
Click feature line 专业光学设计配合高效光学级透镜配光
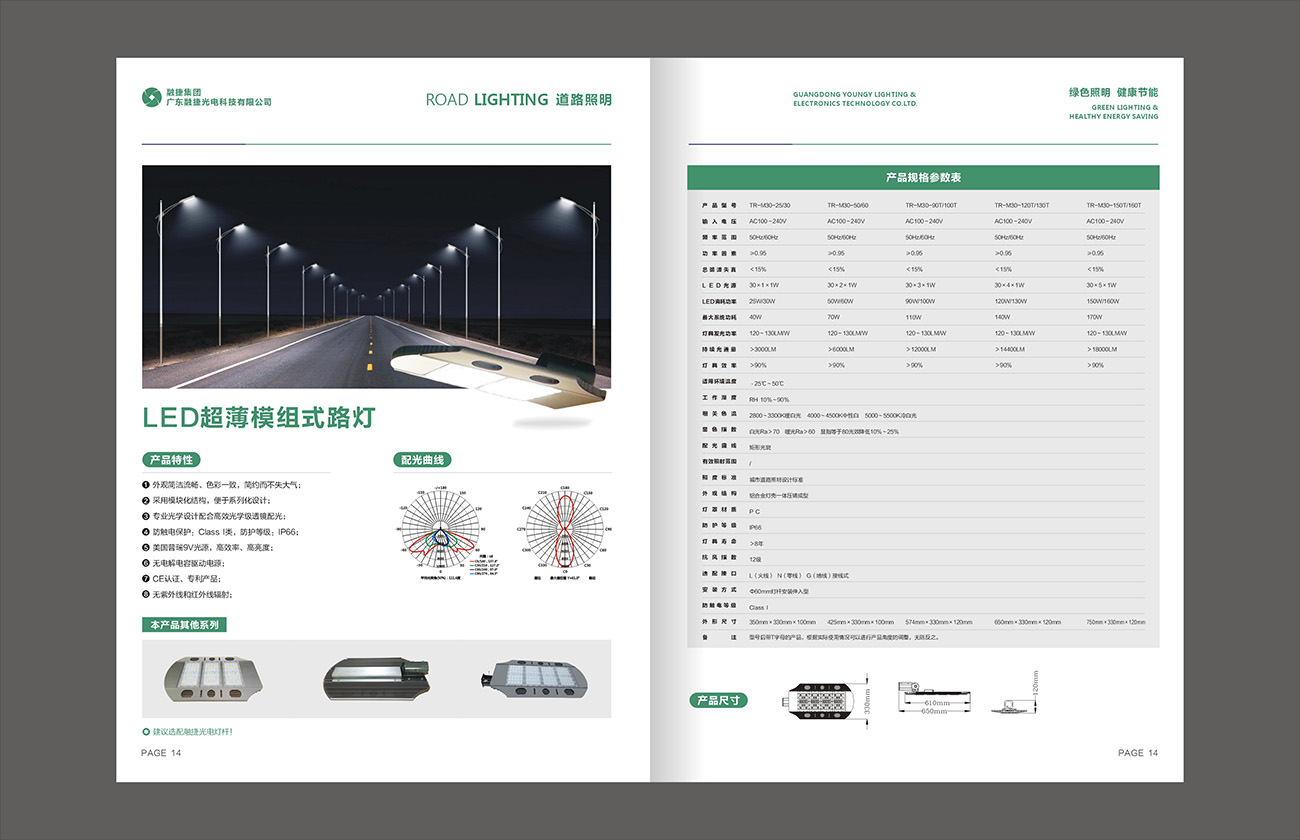click(x=220, y=516)
